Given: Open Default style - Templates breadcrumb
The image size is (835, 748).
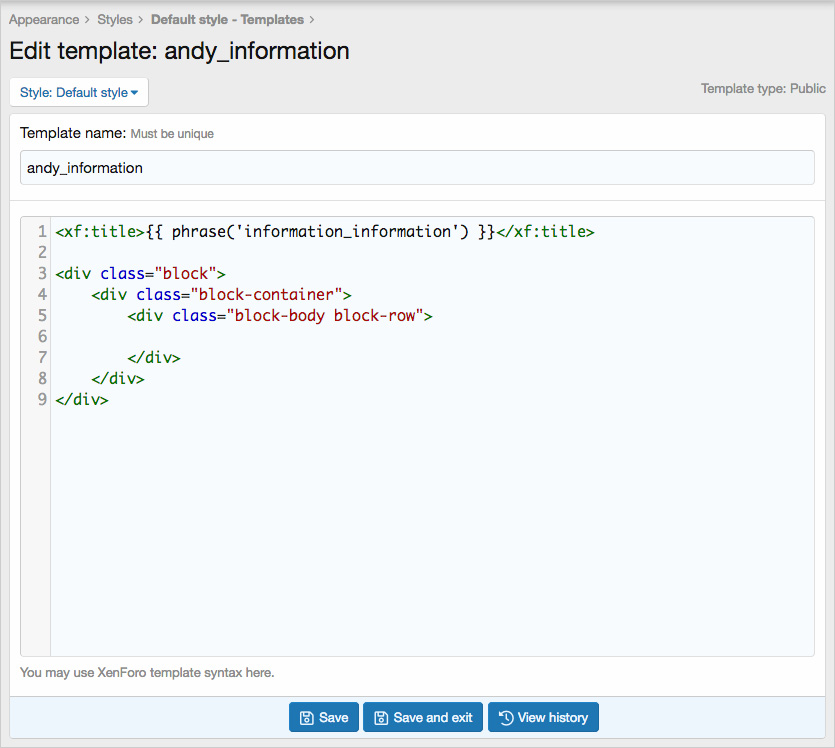Looking at the screenshot, I should (227, 19).
